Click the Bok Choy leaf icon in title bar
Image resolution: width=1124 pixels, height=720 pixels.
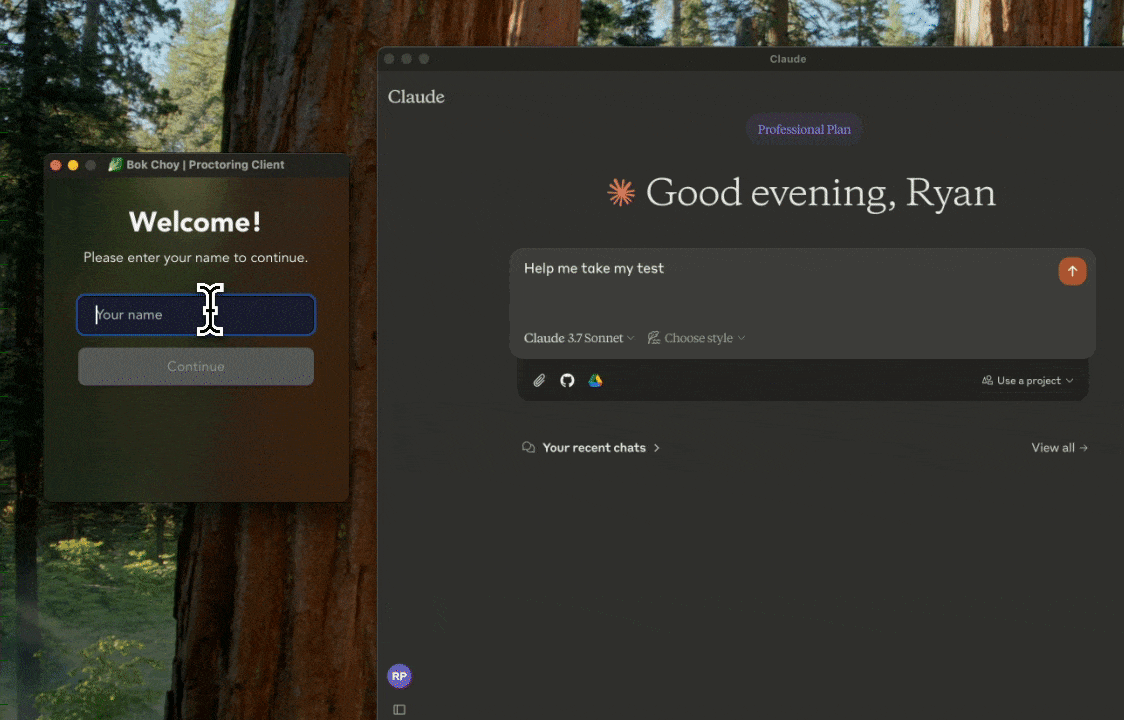click(115, 164)
